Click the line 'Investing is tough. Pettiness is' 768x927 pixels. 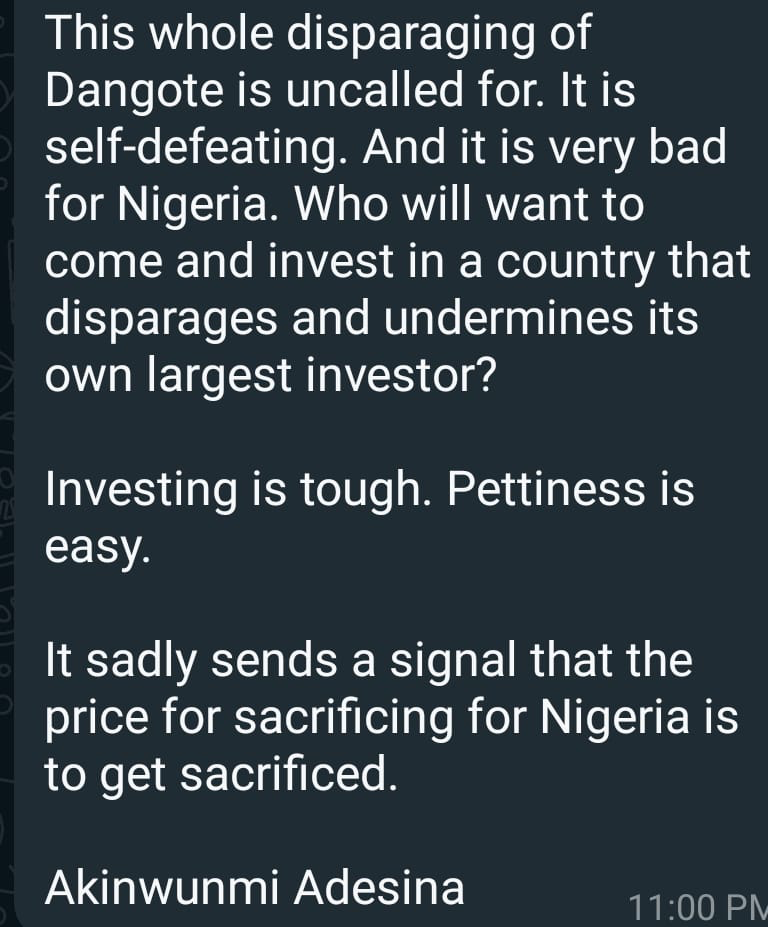point(370,490)
